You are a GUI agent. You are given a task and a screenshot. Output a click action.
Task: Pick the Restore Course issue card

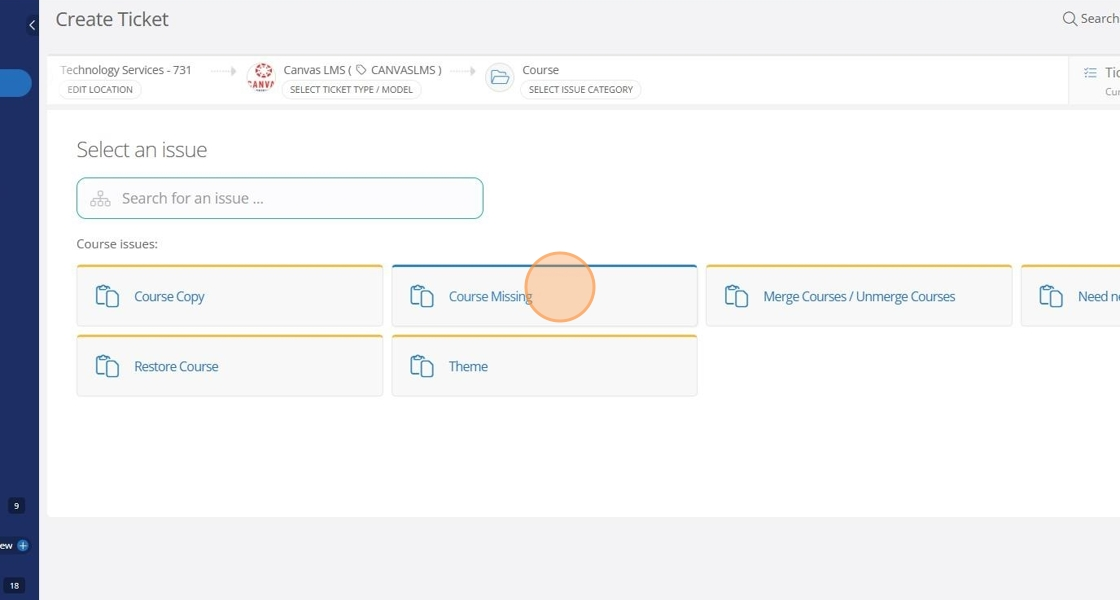tap(229, 367)
